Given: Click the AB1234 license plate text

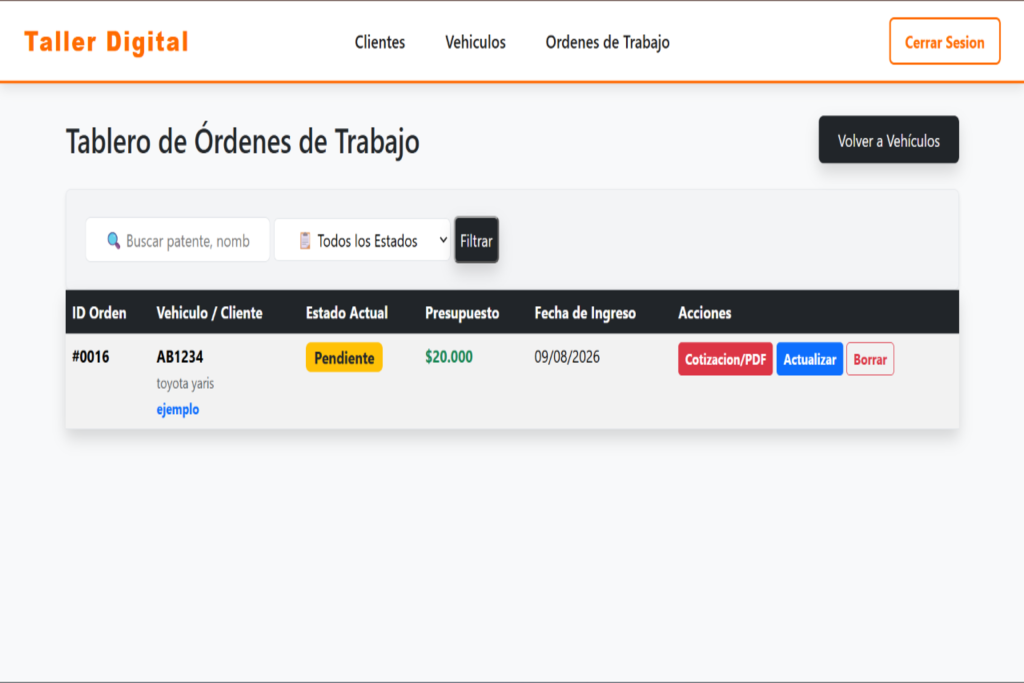Looking at the screenshot, I should (180, 357).
